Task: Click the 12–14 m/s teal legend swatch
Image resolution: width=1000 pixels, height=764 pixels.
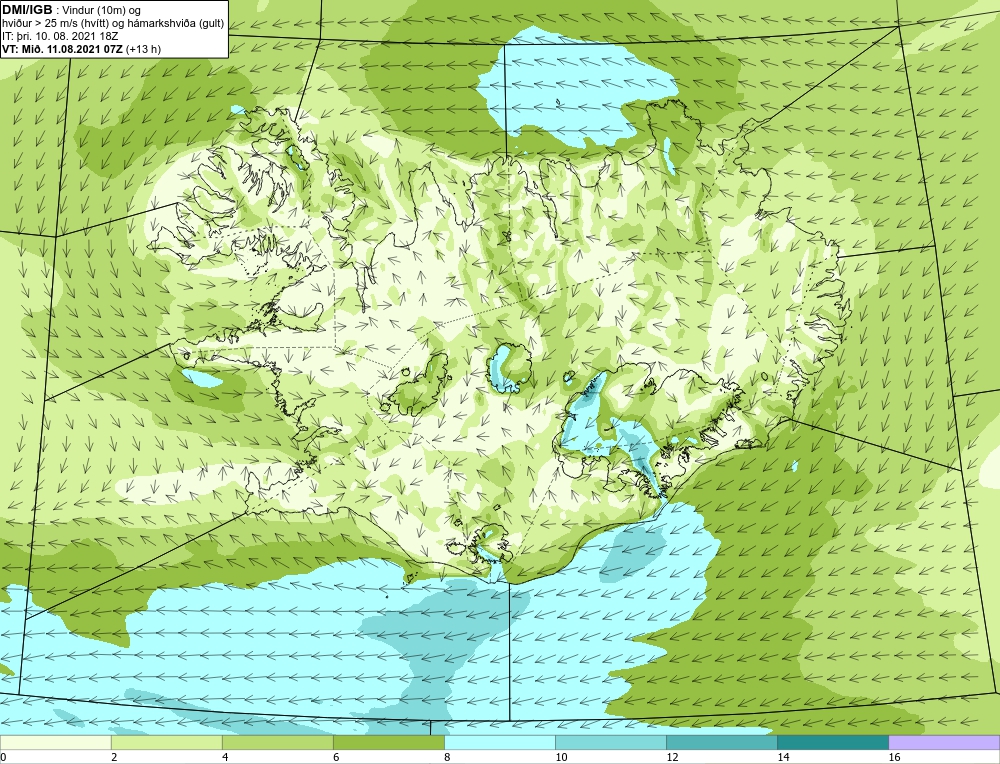Action: (721, 742)
